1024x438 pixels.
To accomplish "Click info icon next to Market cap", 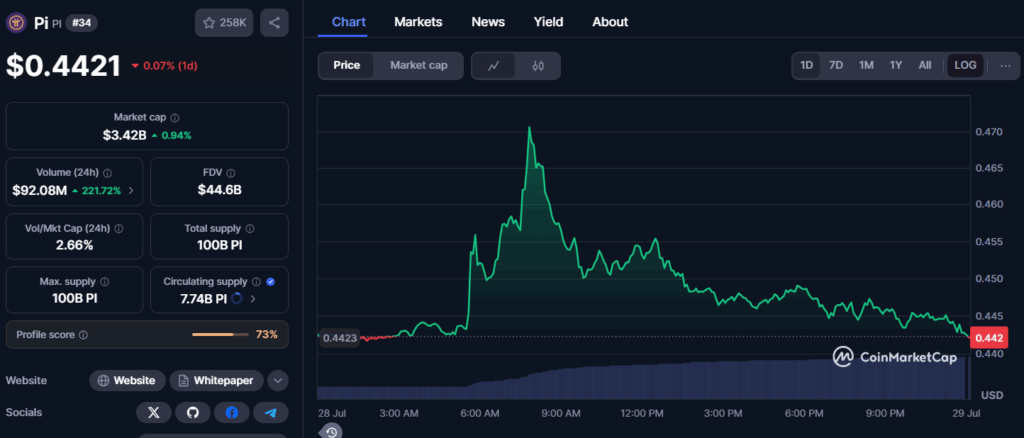I will [174, 117].
